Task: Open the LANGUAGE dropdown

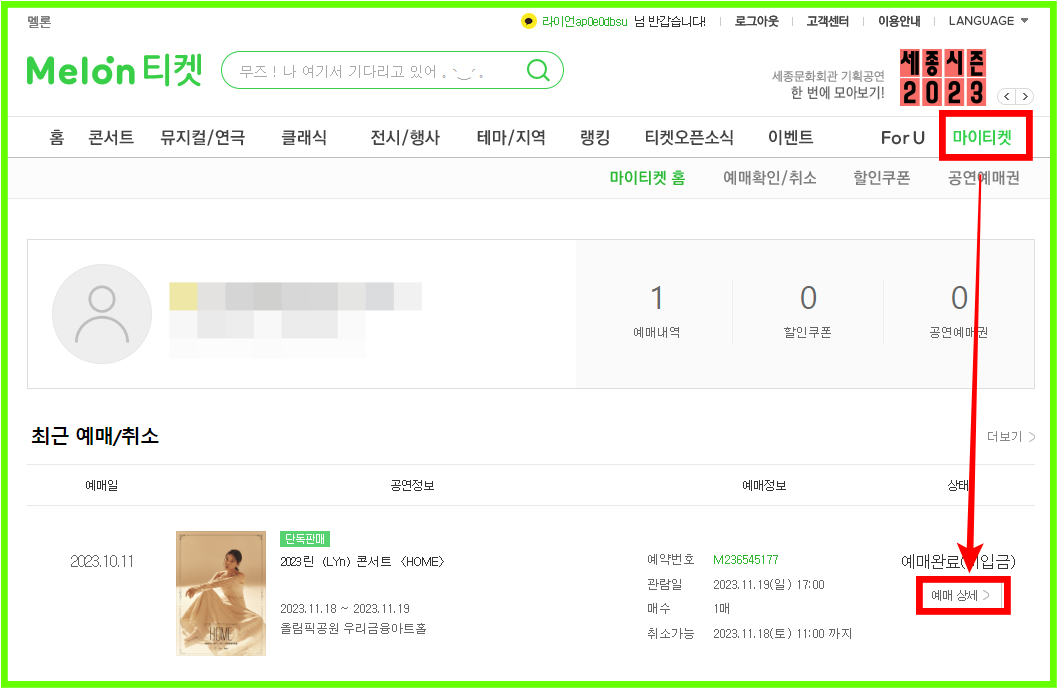Action: tap(988, 21)
